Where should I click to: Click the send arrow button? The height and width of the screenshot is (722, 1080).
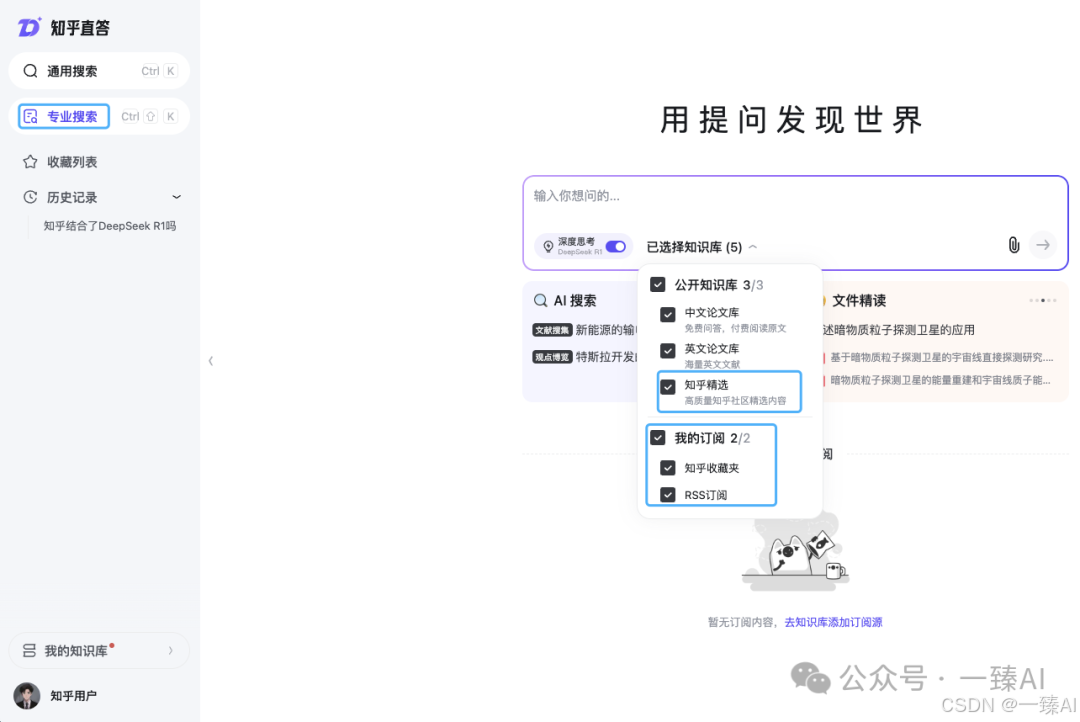pyautogui.click(x=1043, y=245)
